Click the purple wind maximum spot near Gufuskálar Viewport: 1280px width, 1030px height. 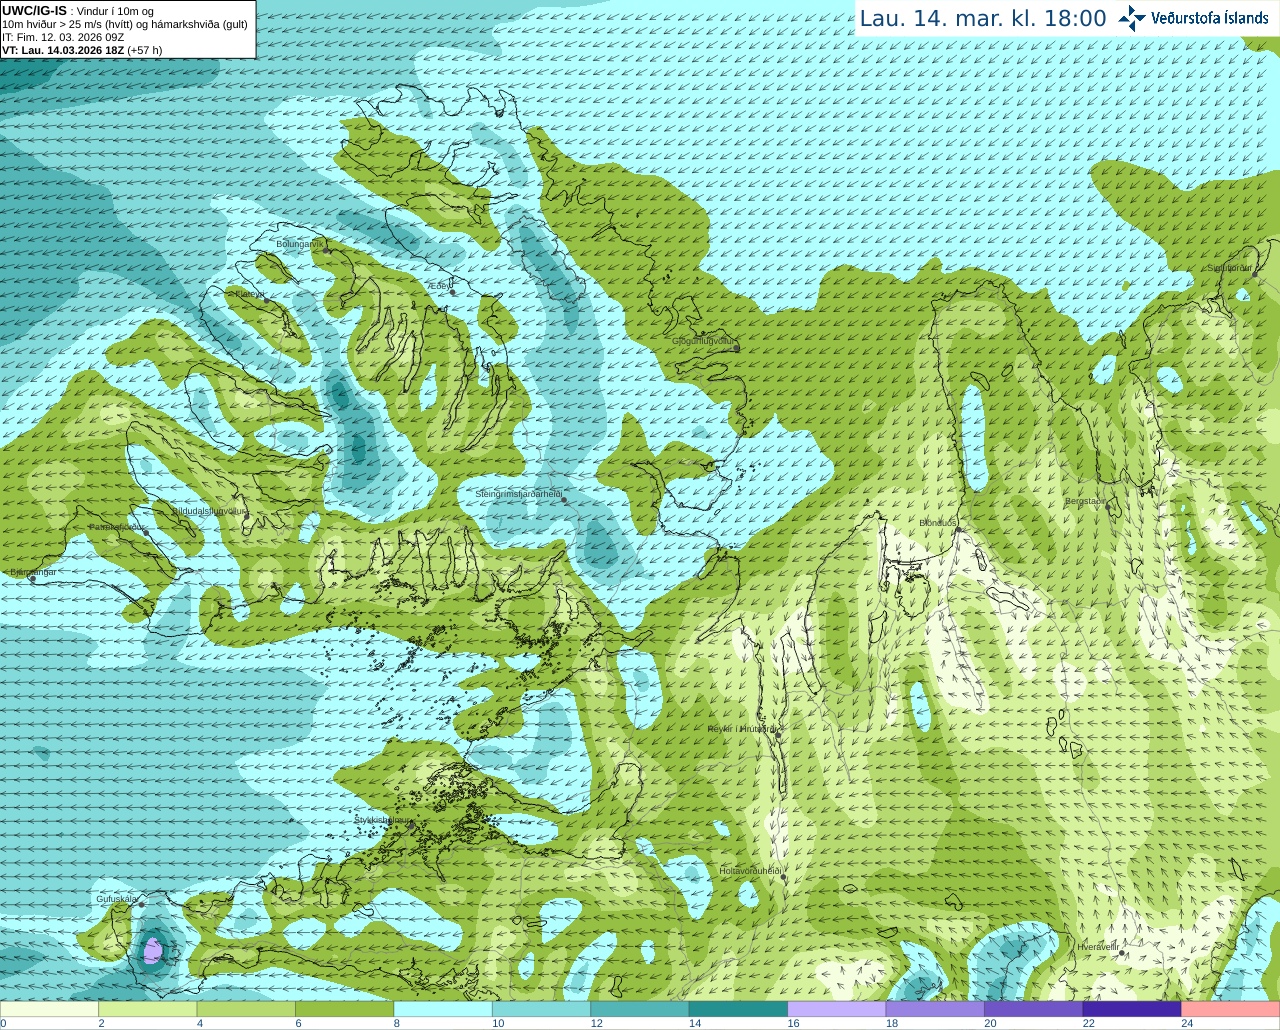click(152, 949)
